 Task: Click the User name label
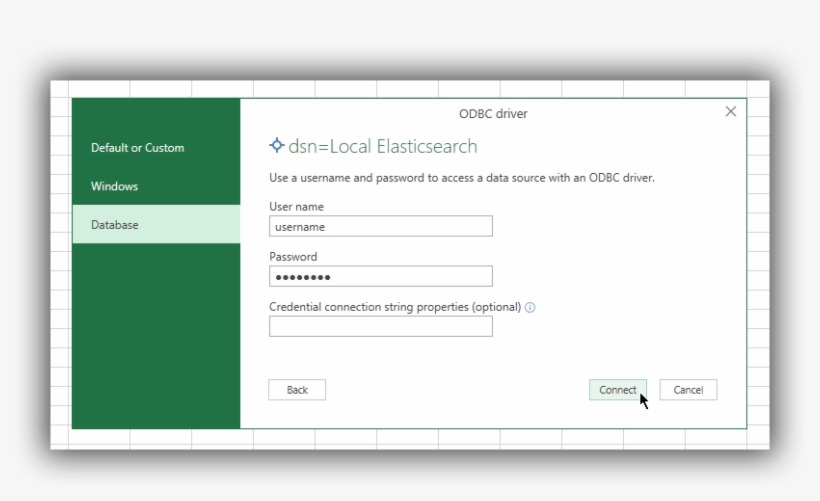pyautogui.click(x=296, y=207)
